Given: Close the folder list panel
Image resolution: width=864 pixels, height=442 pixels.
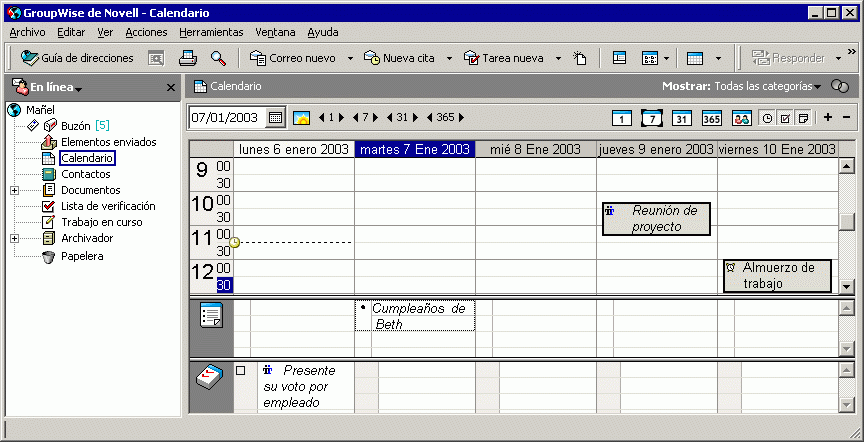Looking at the screenshot, I should (171, 88).
